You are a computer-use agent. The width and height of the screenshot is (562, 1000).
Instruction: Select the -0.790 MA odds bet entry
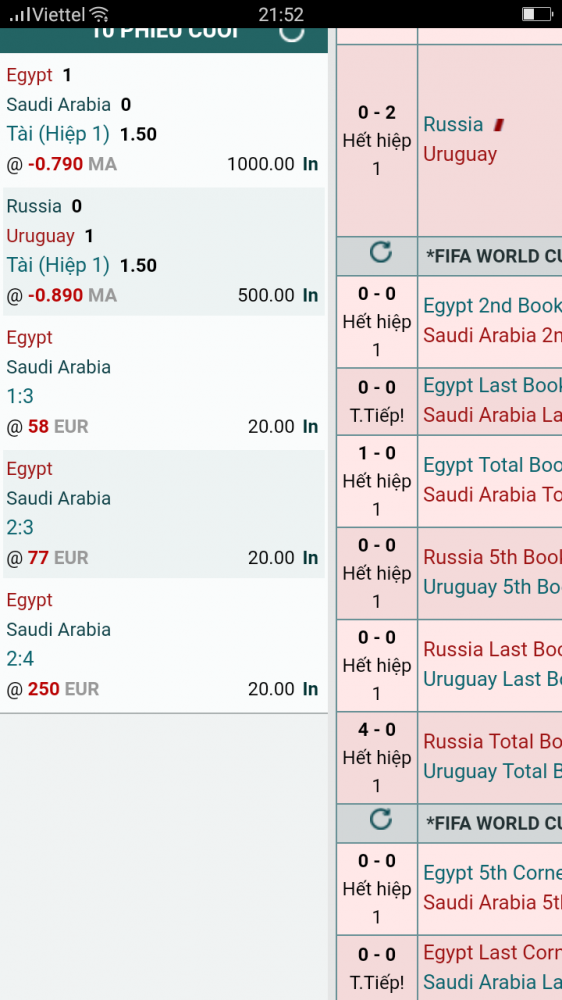pyautogui.click(x=164, y=120)
